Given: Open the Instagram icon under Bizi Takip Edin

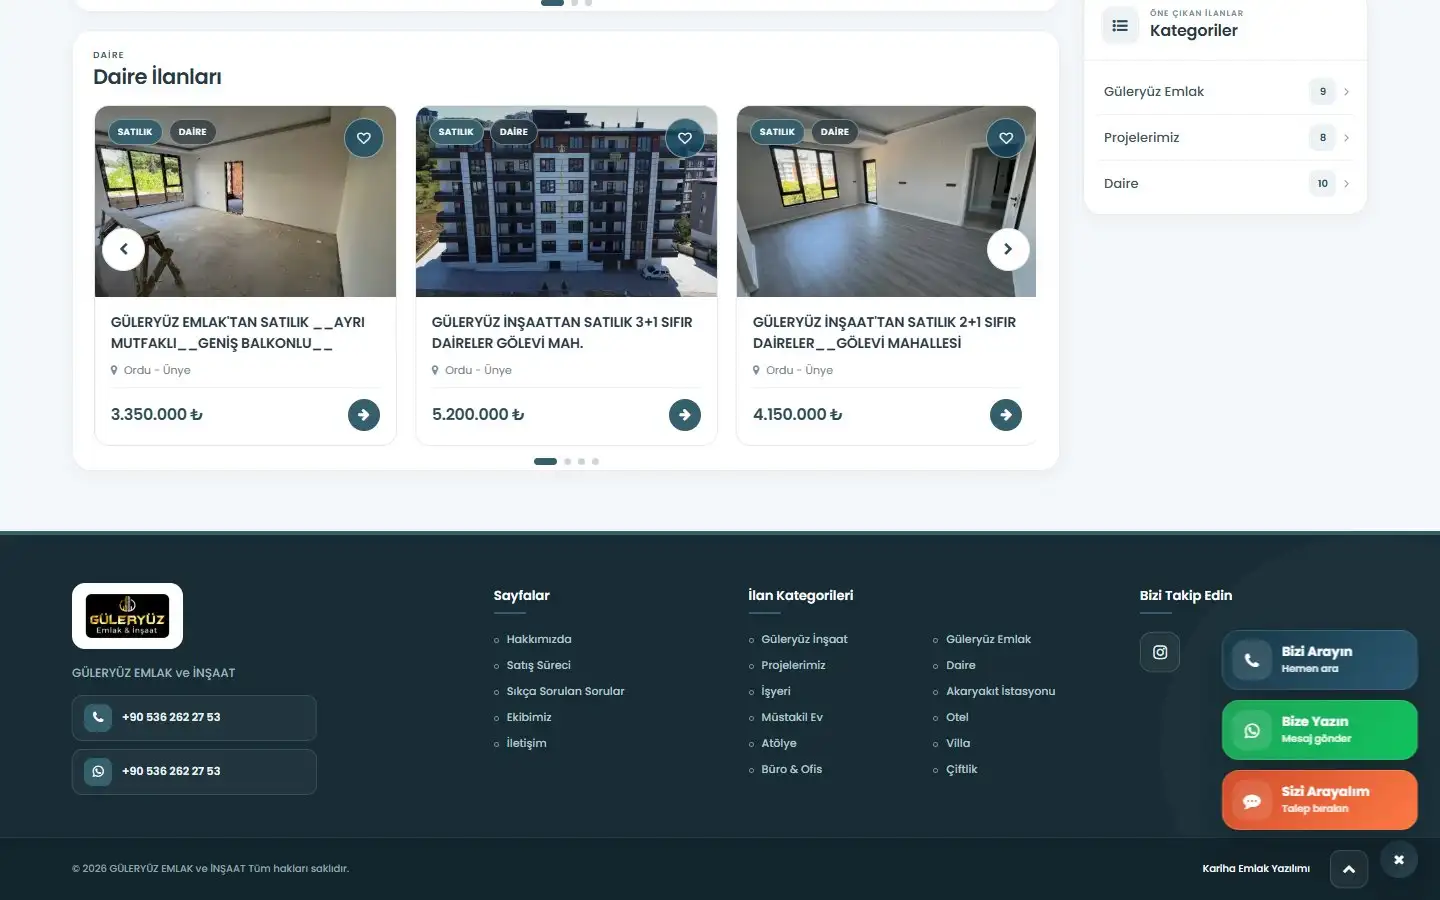Looking at the screenshot, I should (x=1160, y=652).
